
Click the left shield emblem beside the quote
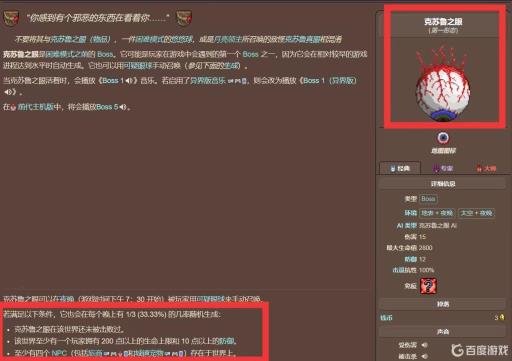click(x=11, y=18)
